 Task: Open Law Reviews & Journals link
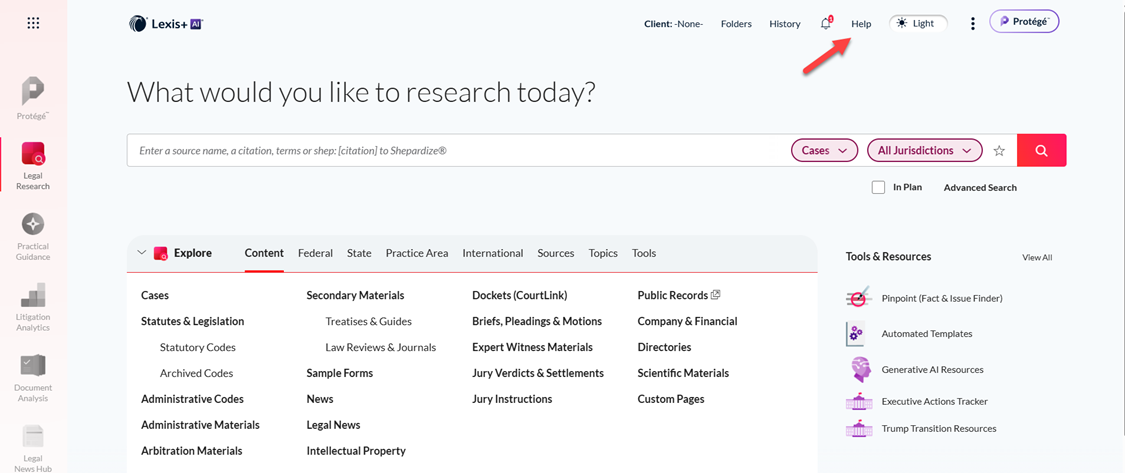pos(381,347)
